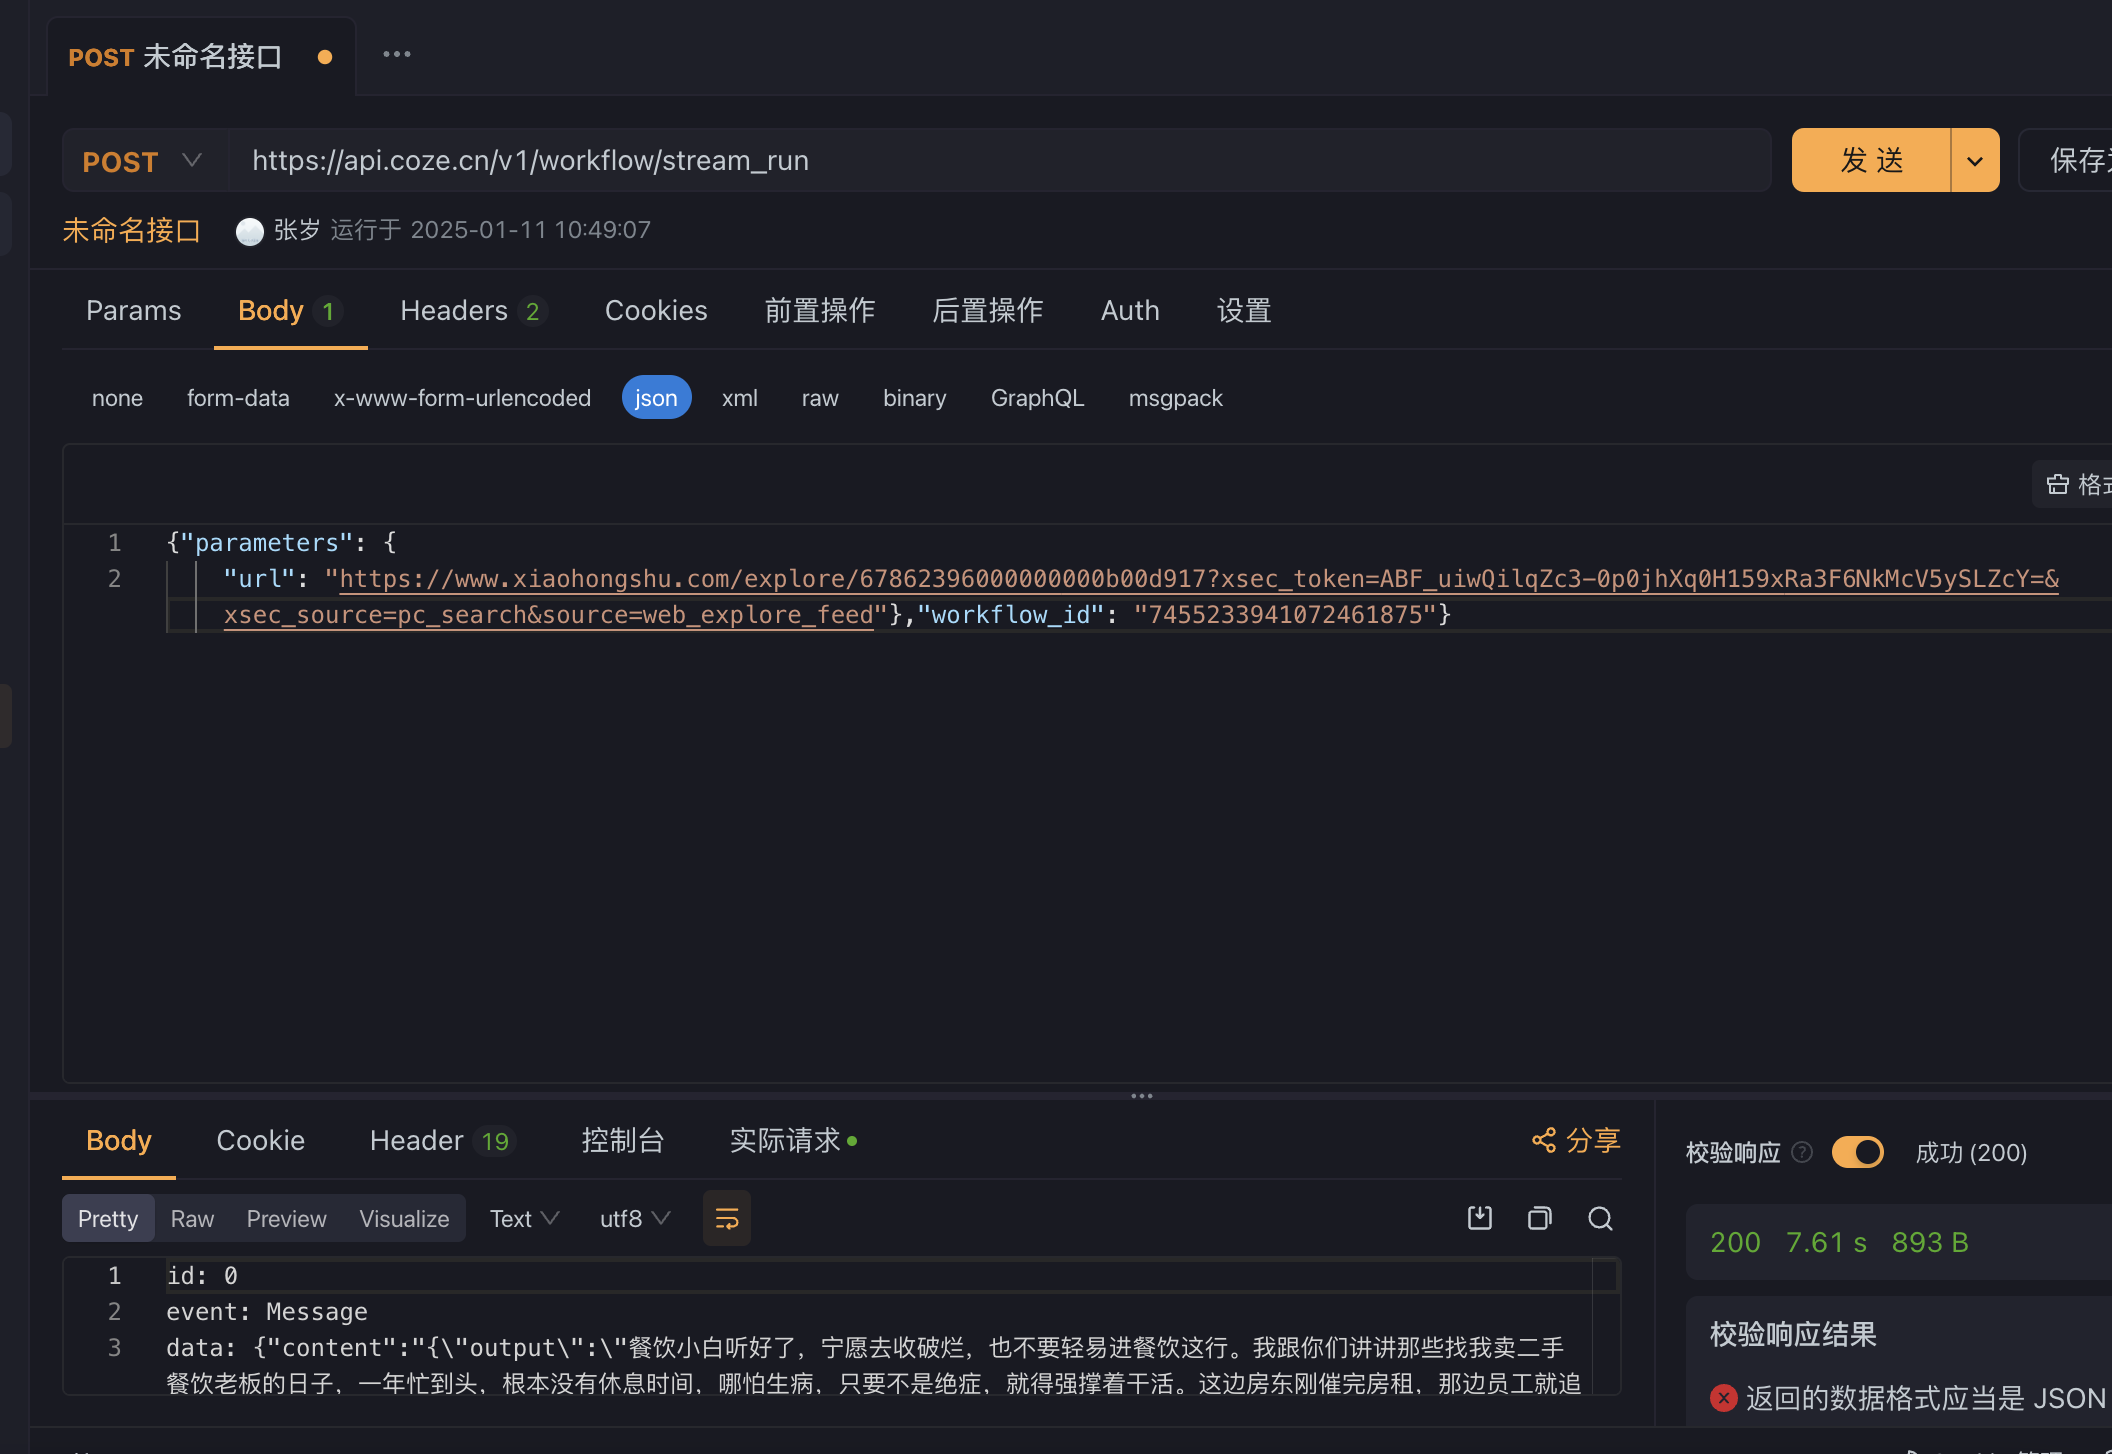This screenshot has width=2112, height=1454.
Task: Expand the send button arrow dropdown
Action: coord(1975,161)
